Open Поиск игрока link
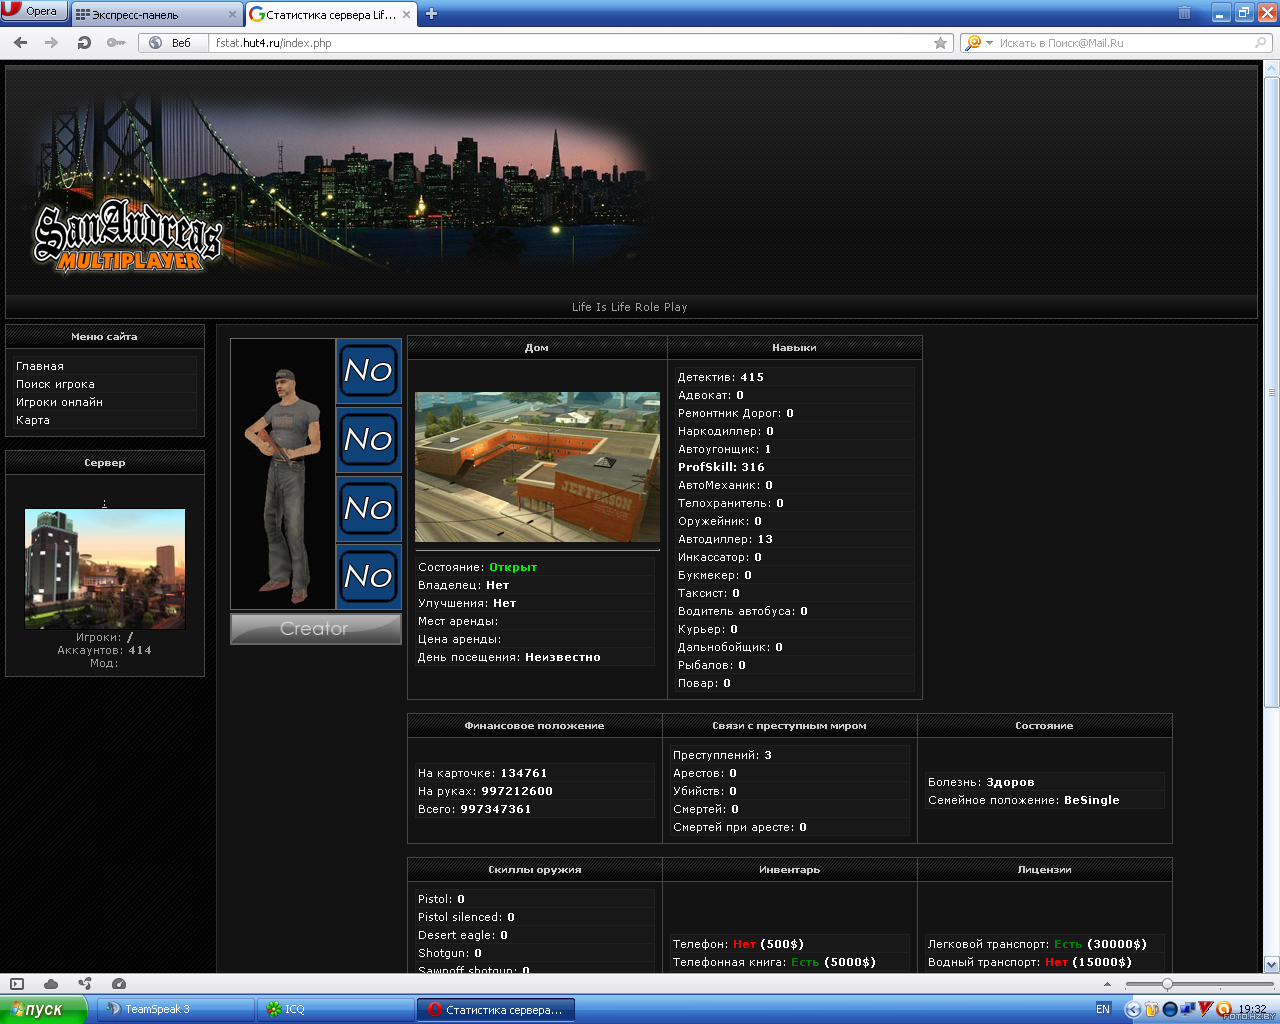Image resolution: width=1280 pixels, height=1024 pixels. tap(55, 384)
